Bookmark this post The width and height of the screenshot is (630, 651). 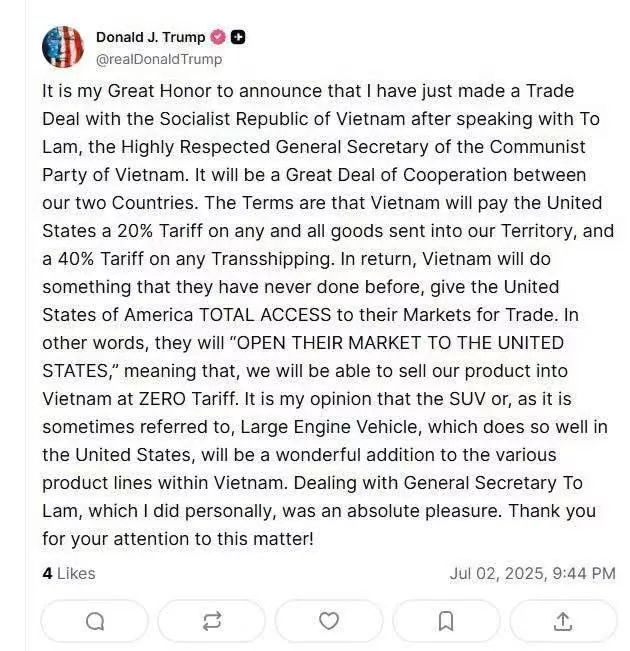pyautogui.click(x=446, y=621)
